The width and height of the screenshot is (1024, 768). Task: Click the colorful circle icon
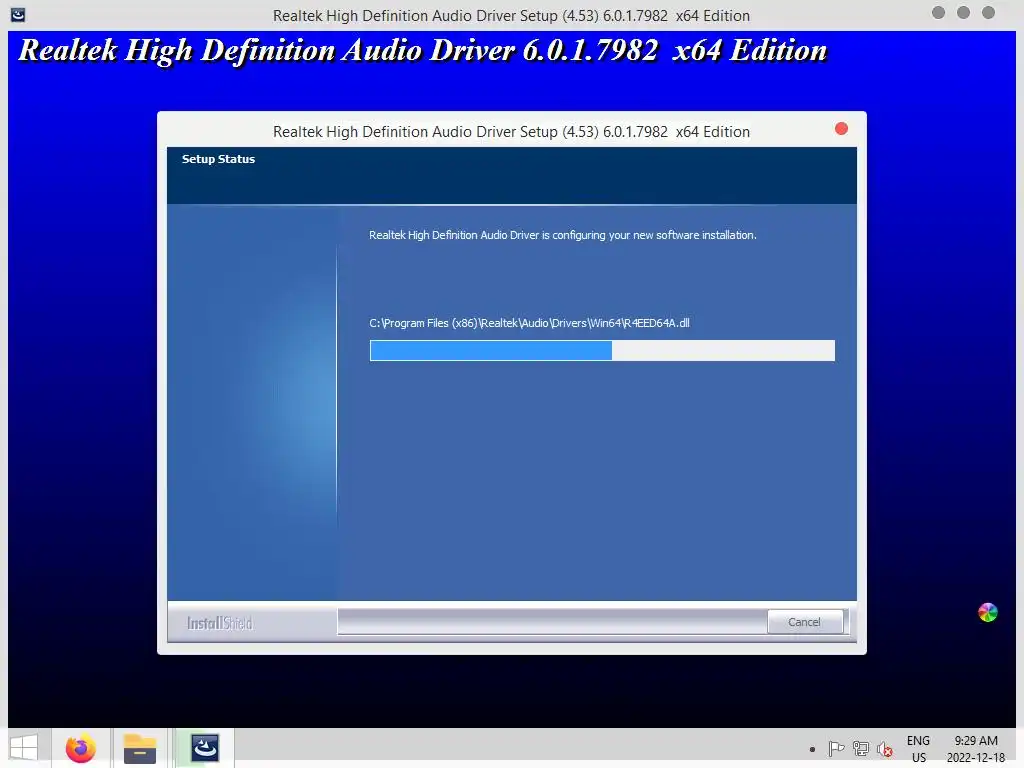click(x=987, y=613)
